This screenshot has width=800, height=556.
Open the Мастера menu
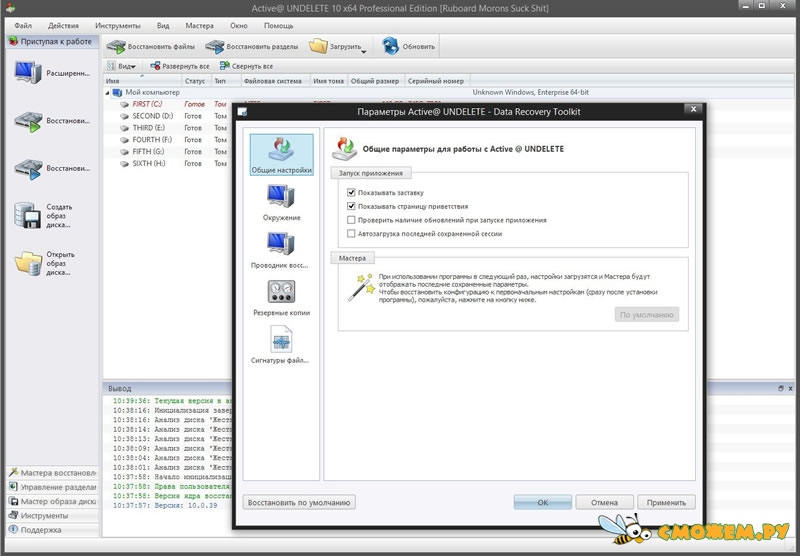pyautogui.click(x=199, y=25)
